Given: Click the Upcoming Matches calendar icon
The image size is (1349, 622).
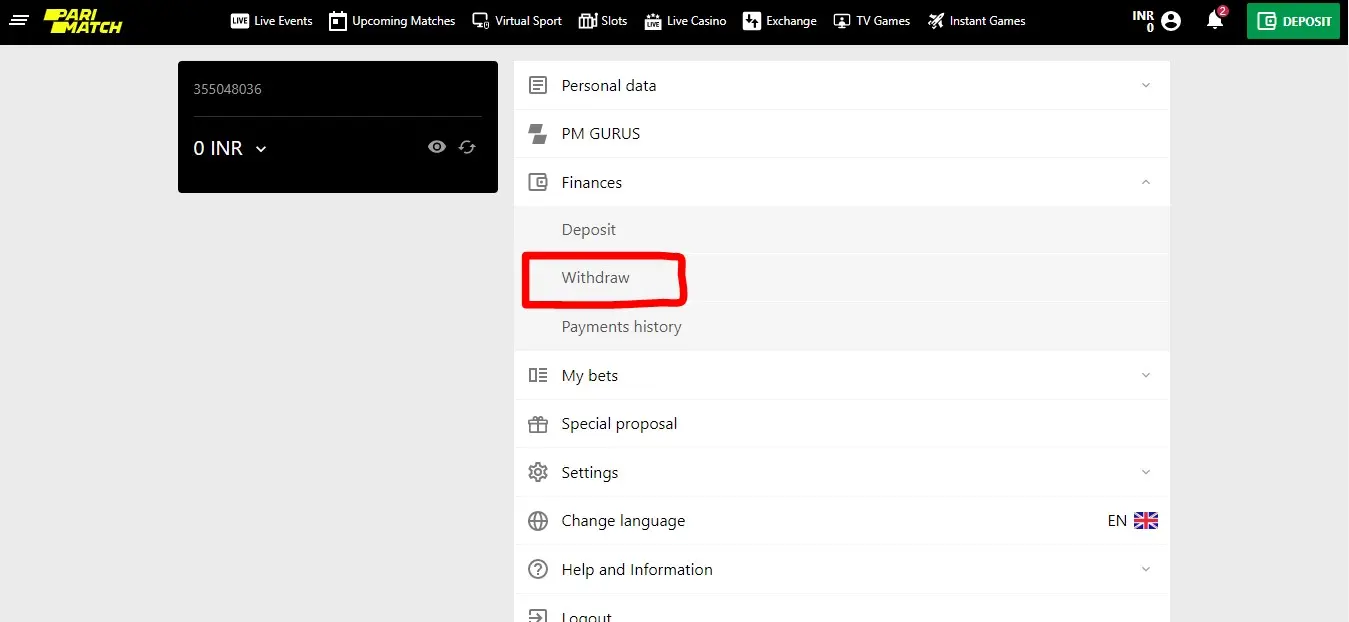Looking at the screenshot, I should [338, 21].
